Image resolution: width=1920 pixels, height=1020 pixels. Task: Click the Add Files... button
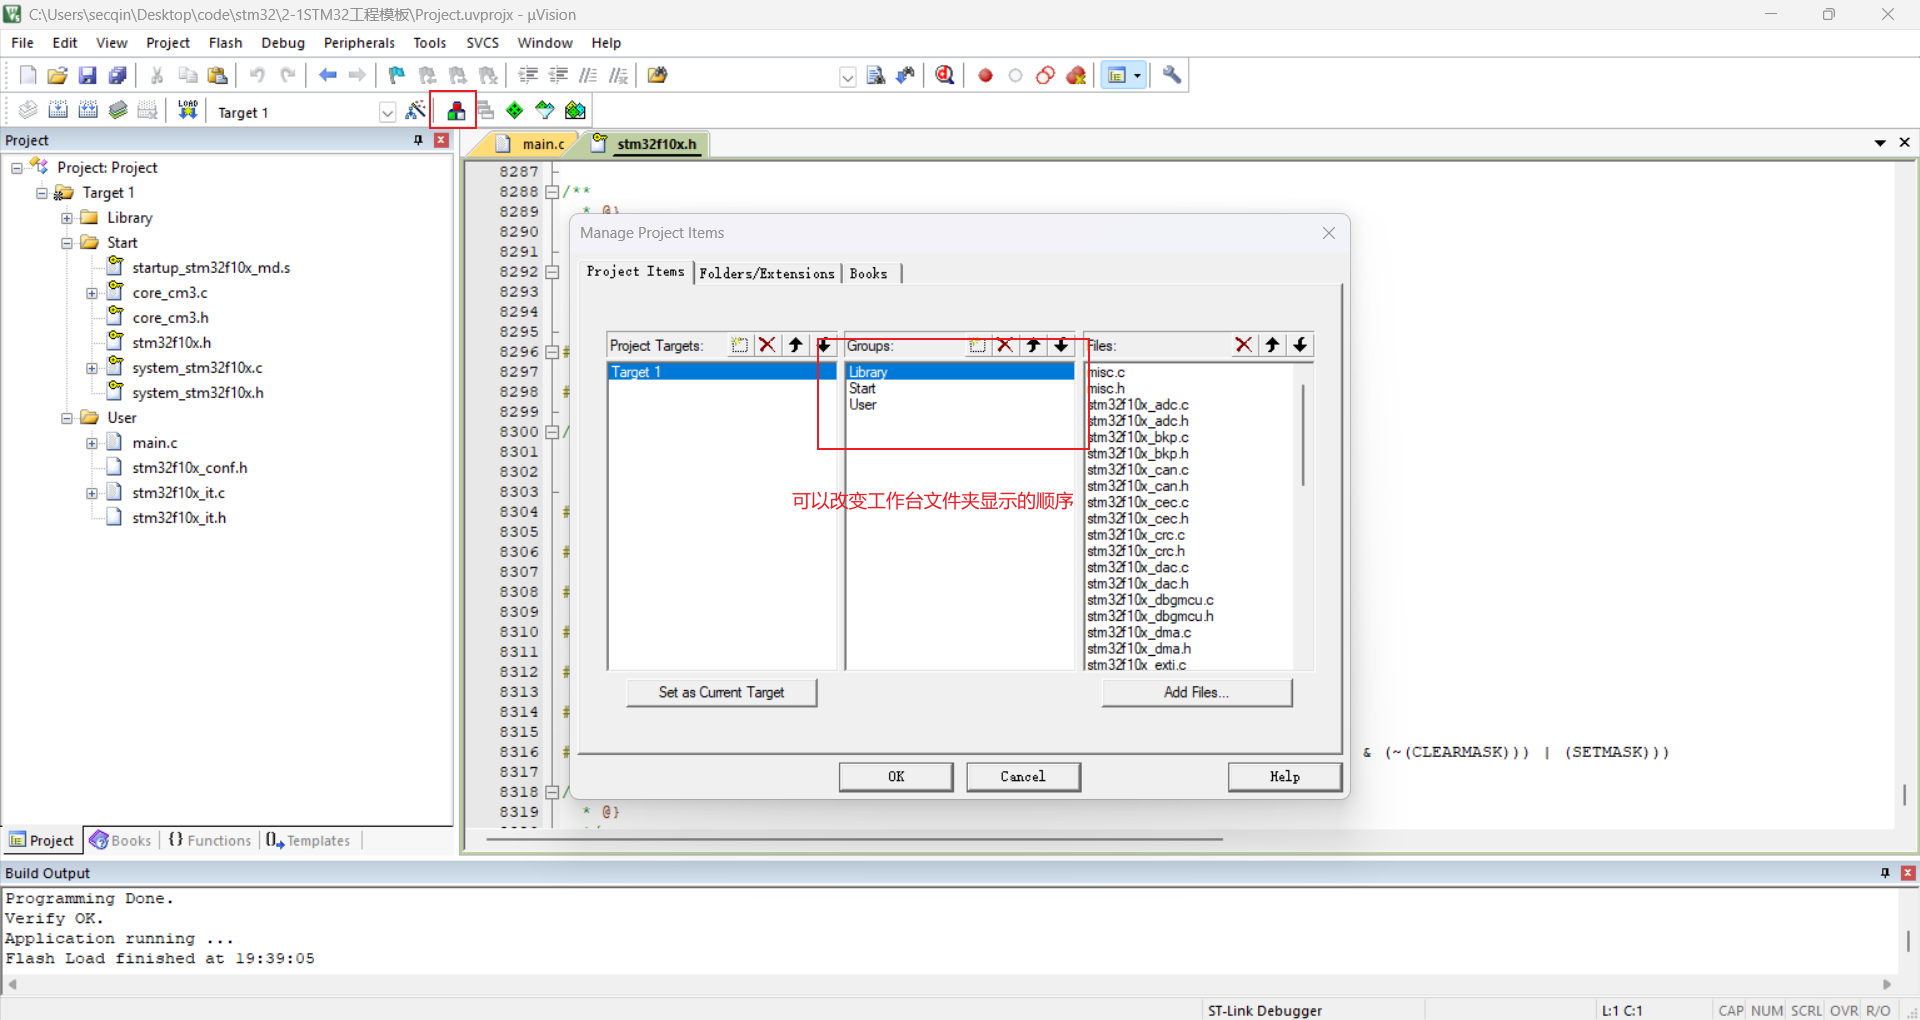click(1196, 692)
